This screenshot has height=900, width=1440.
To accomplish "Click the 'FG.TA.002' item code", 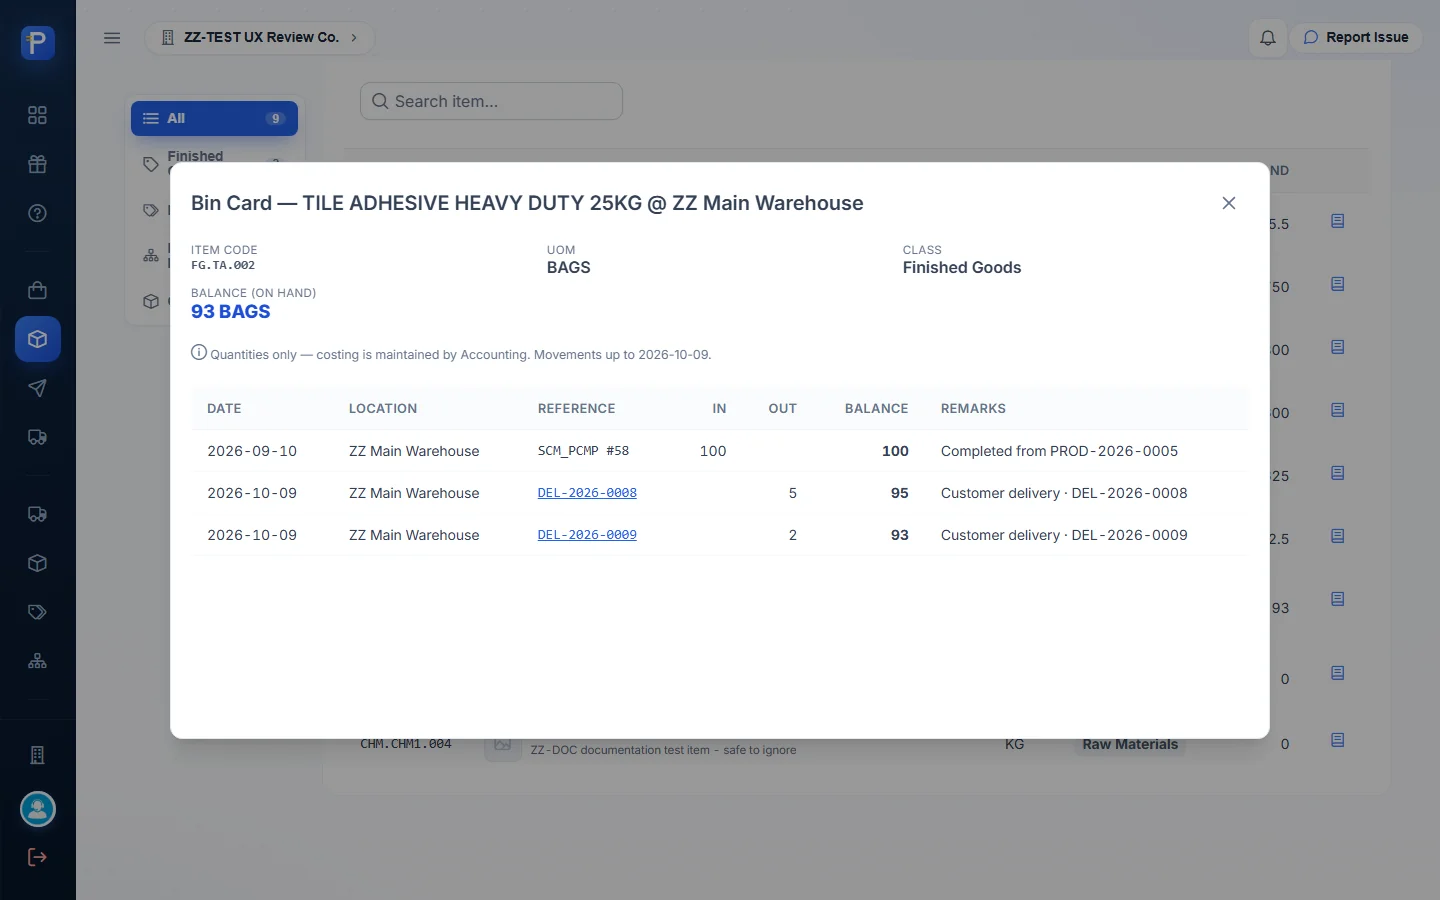I will [x=223, y=266].
